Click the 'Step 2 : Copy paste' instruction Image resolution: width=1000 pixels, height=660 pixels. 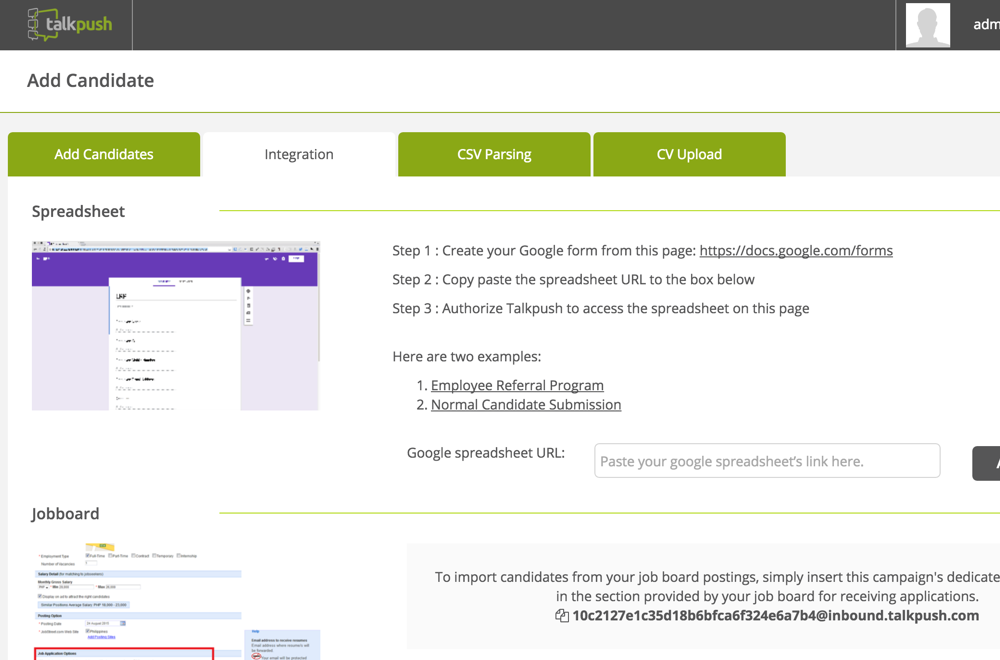click(573, 279)
